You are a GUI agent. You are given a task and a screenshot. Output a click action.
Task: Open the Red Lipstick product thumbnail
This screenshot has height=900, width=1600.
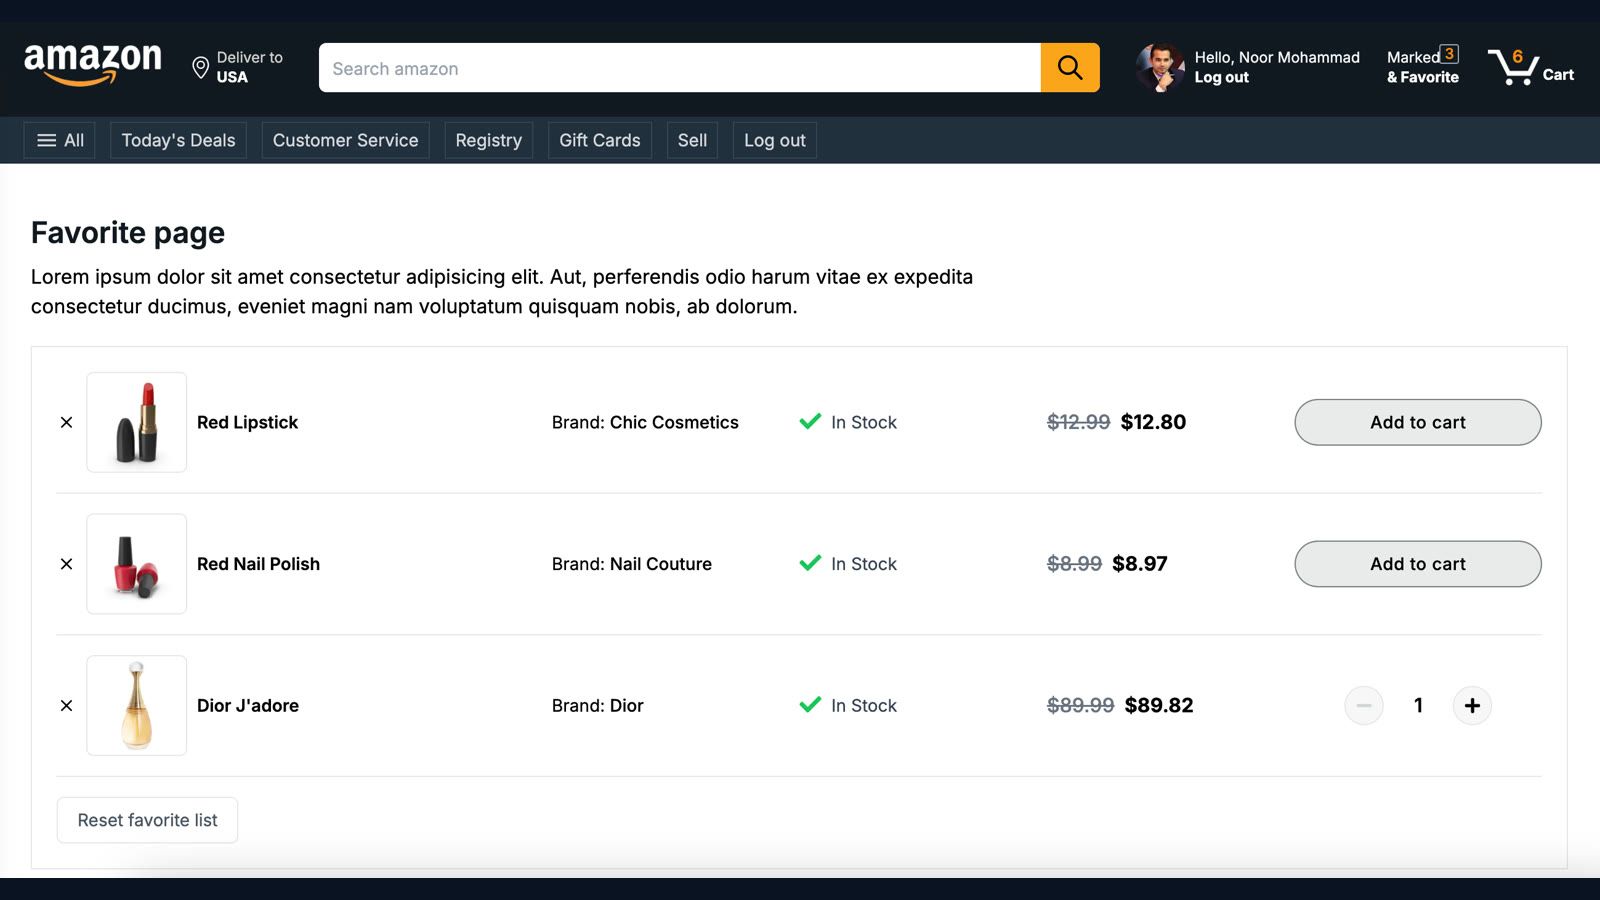(x=137, y=422)
